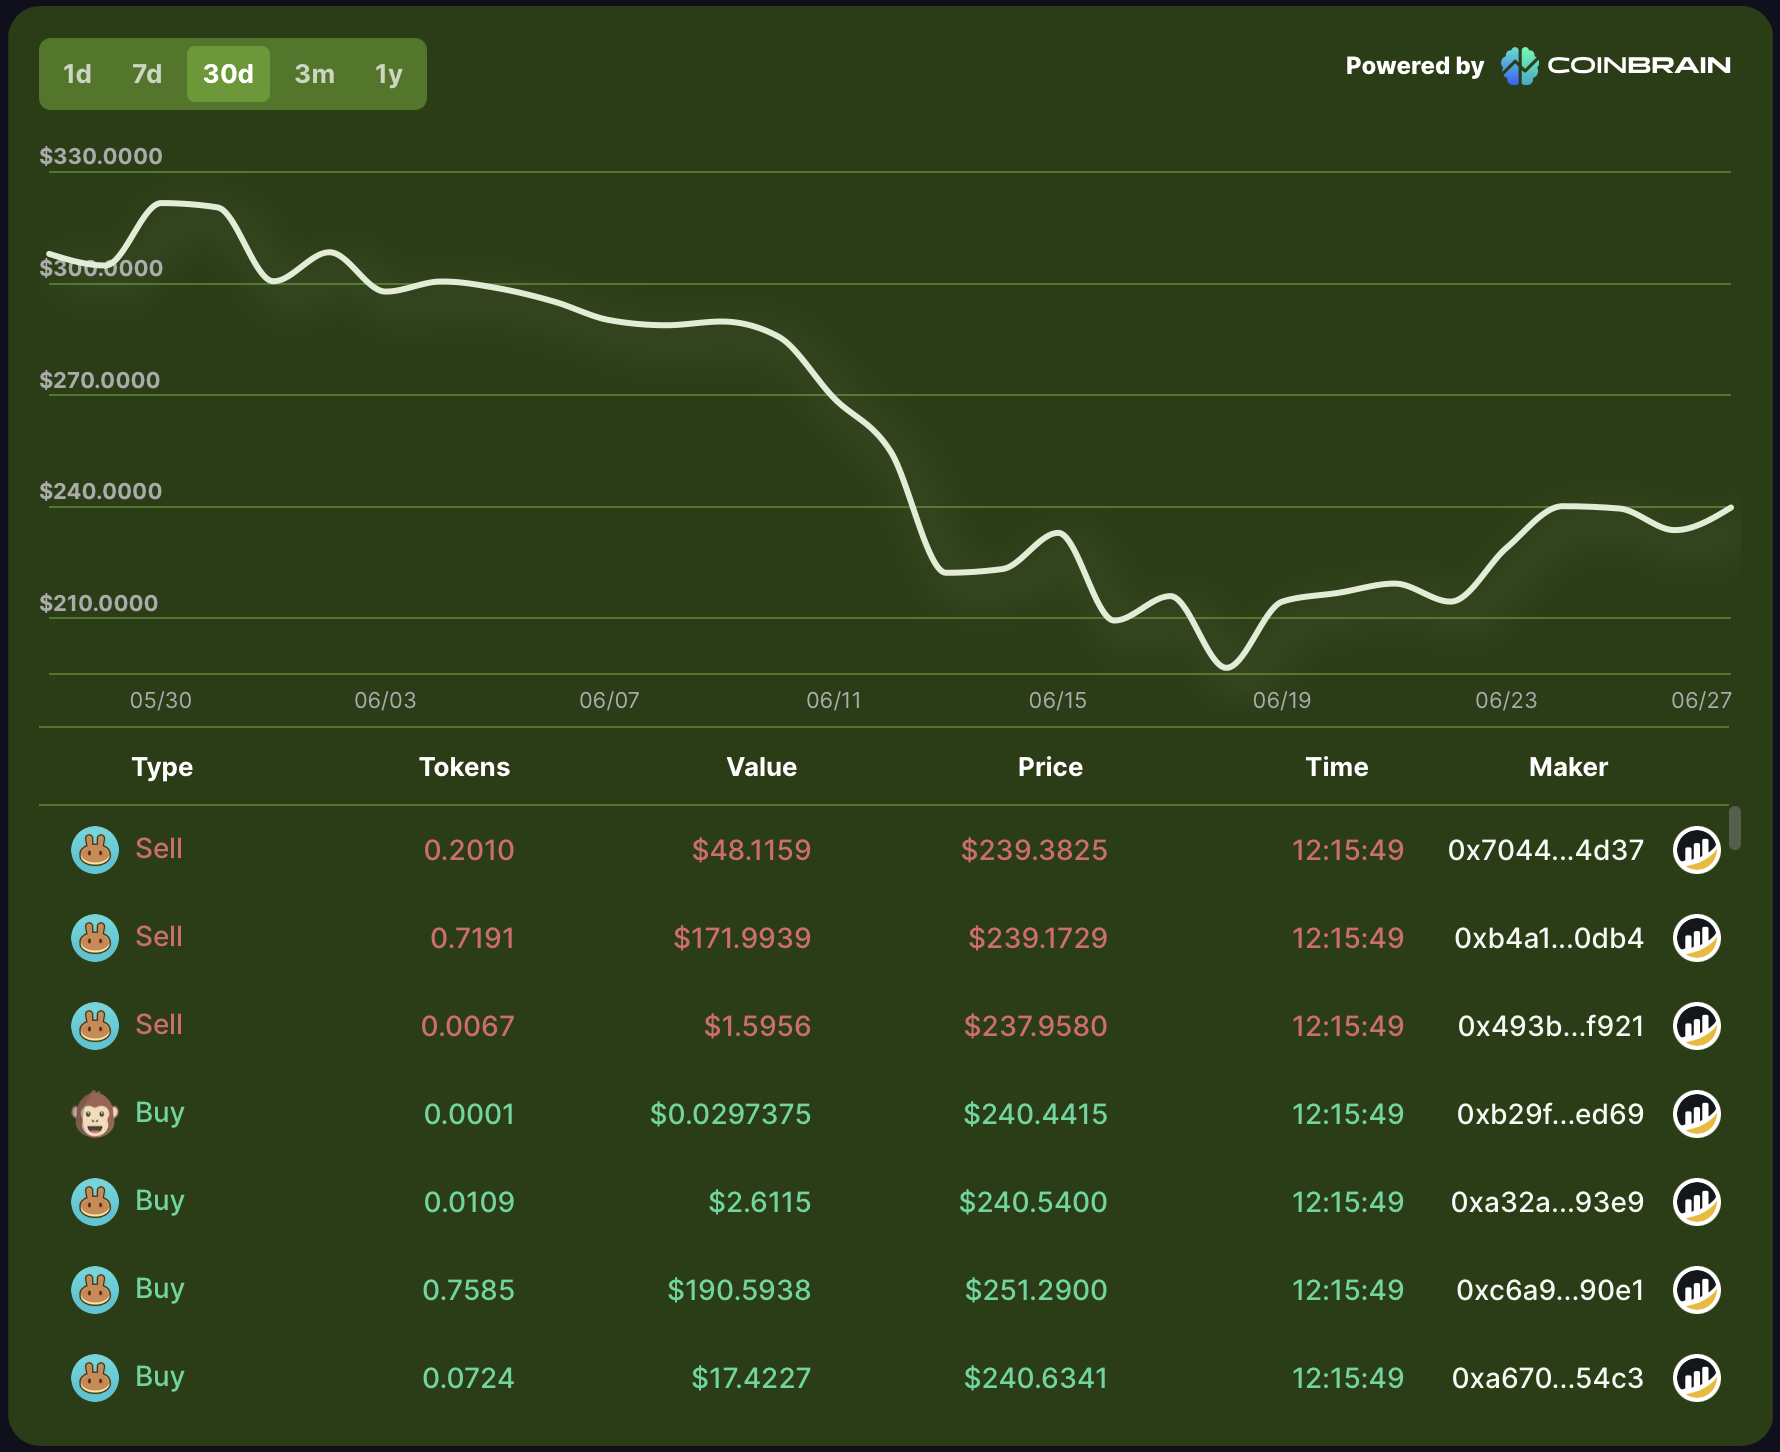Screen dimensions: 1780x1452
Task: Click the Maker column header
Action: point(1568,767)
